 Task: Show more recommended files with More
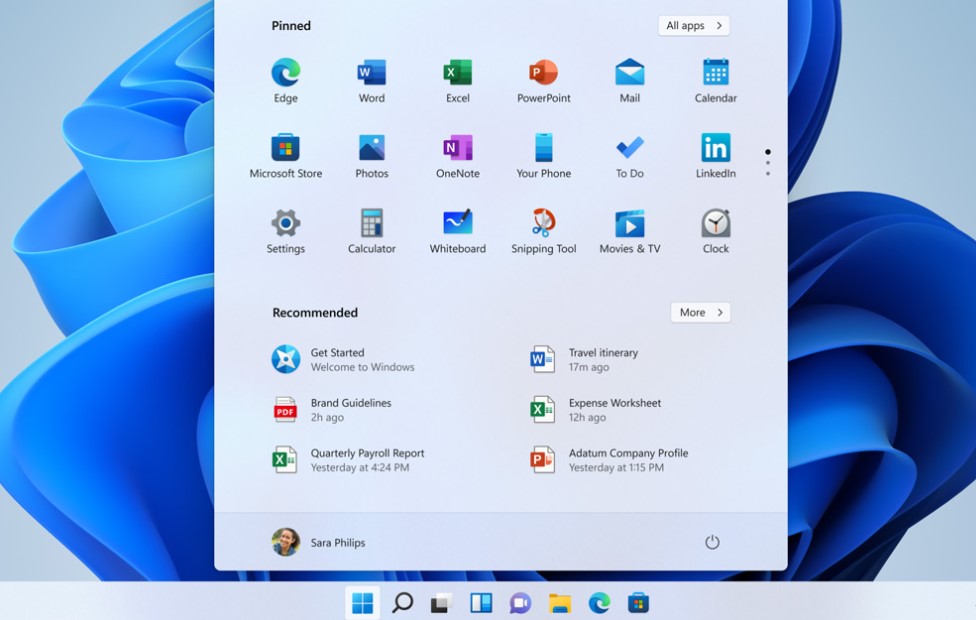(x=699, y=312)
